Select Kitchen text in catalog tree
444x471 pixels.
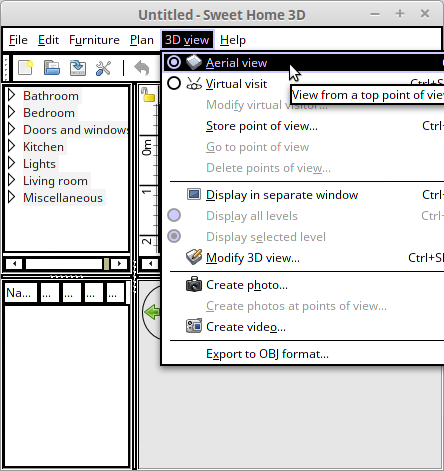(43, 147)
